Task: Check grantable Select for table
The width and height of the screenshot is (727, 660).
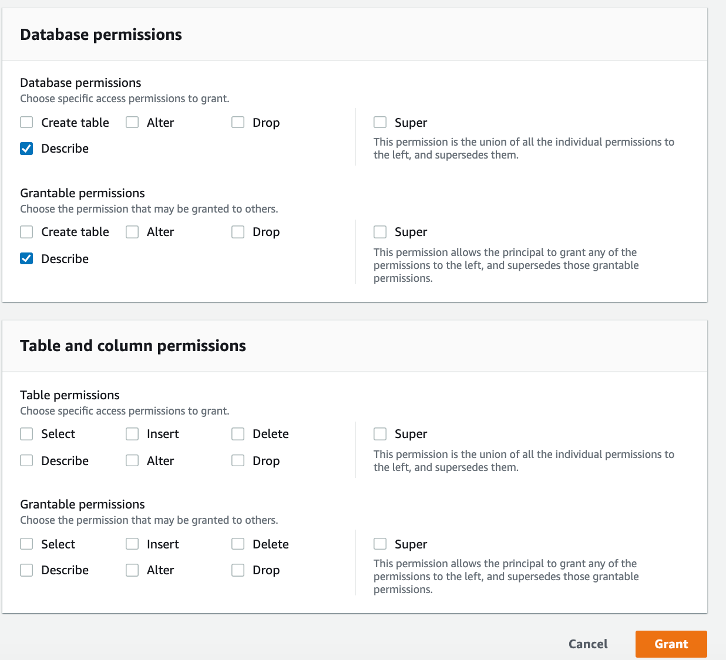Action: pyautogui.click(x=27, y=544)
